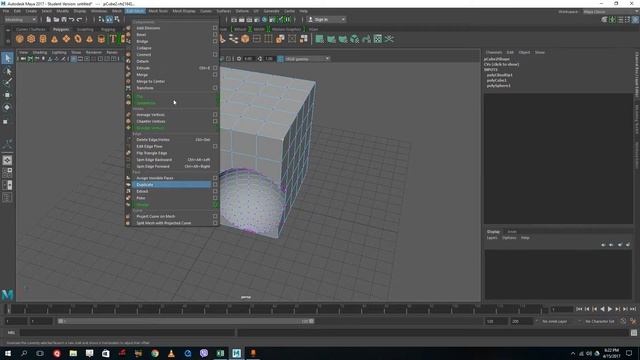Create a polygon sphere from shelf

point(20,39)
